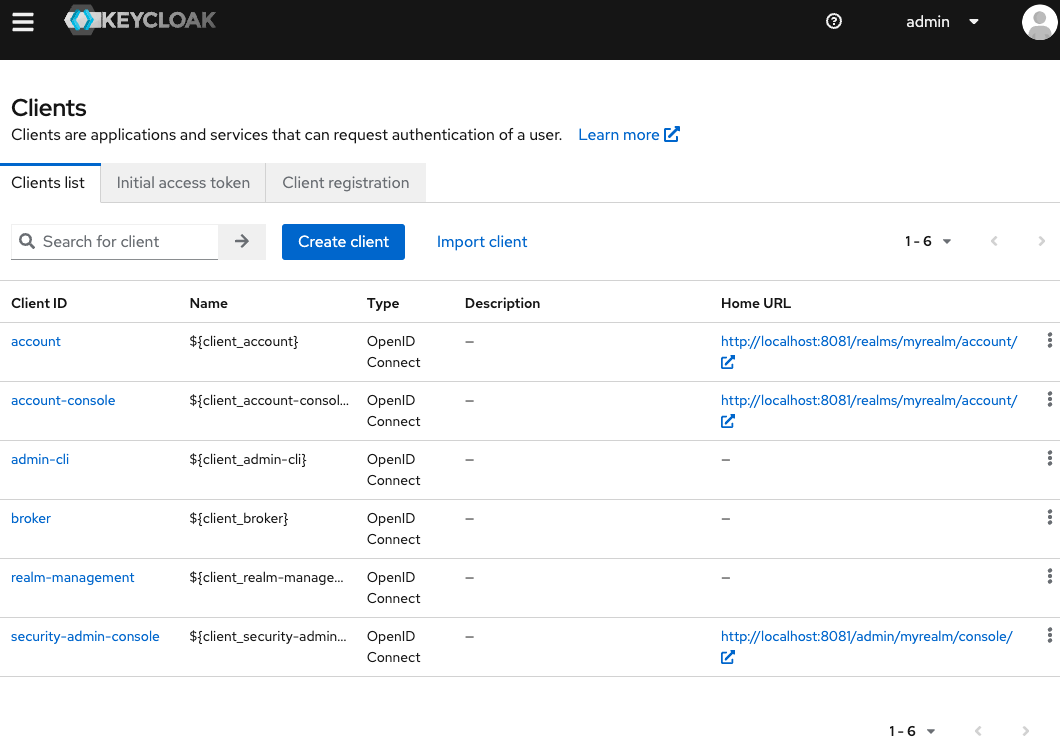Open kebab menu for broker row
This screenshot has width=1060, height=751.
1049,518
